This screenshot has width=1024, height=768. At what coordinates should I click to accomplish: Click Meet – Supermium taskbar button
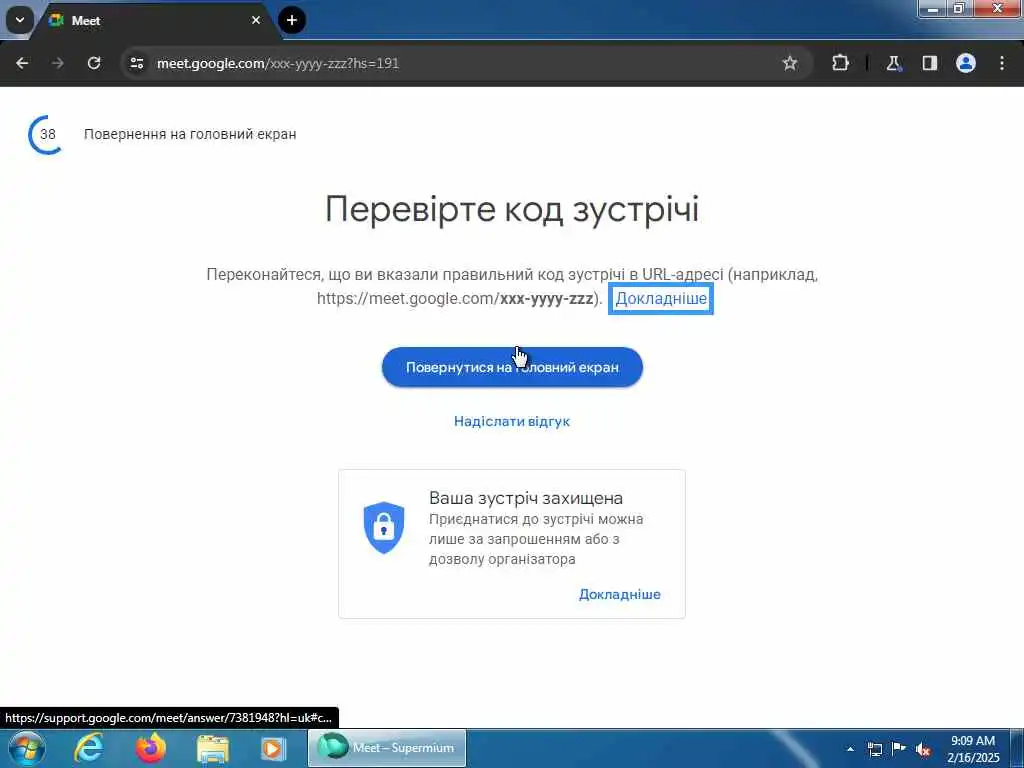click(387, 748)
